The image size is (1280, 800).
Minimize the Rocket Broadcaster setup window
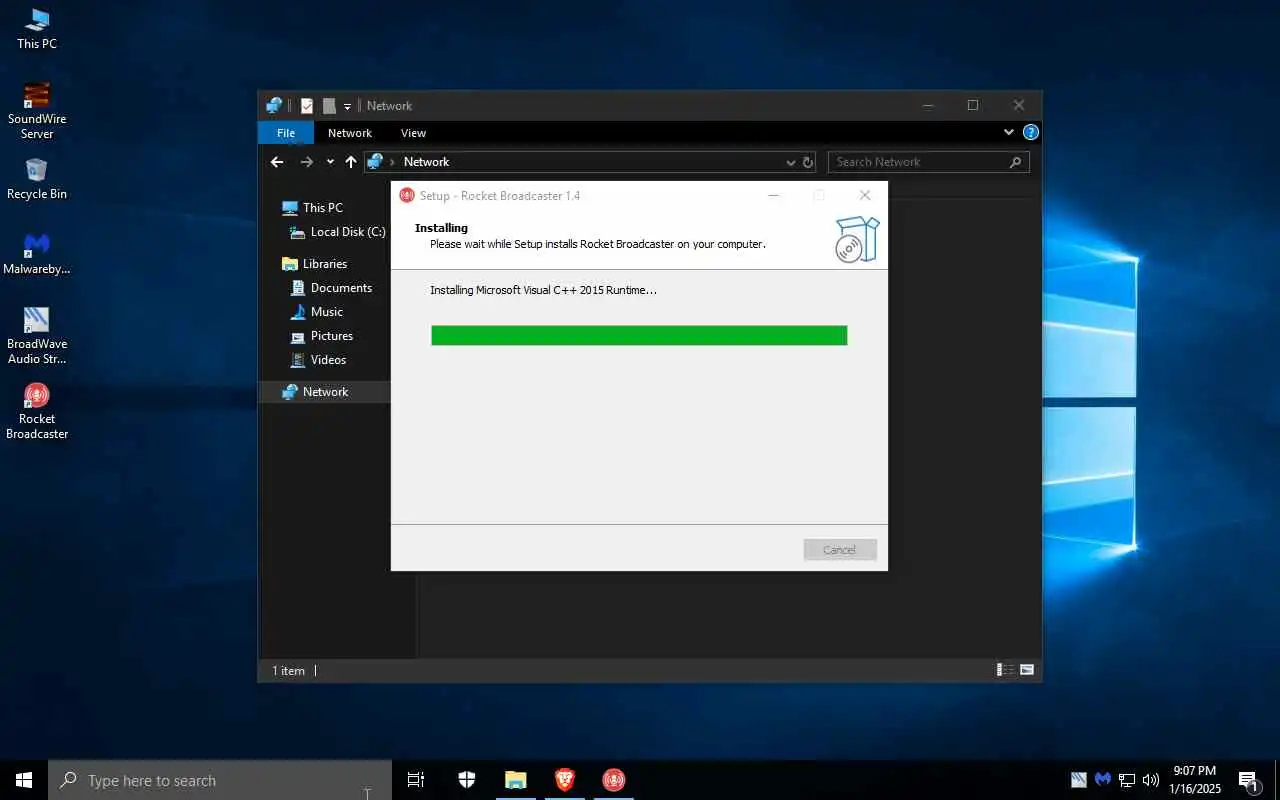point(774,195)
